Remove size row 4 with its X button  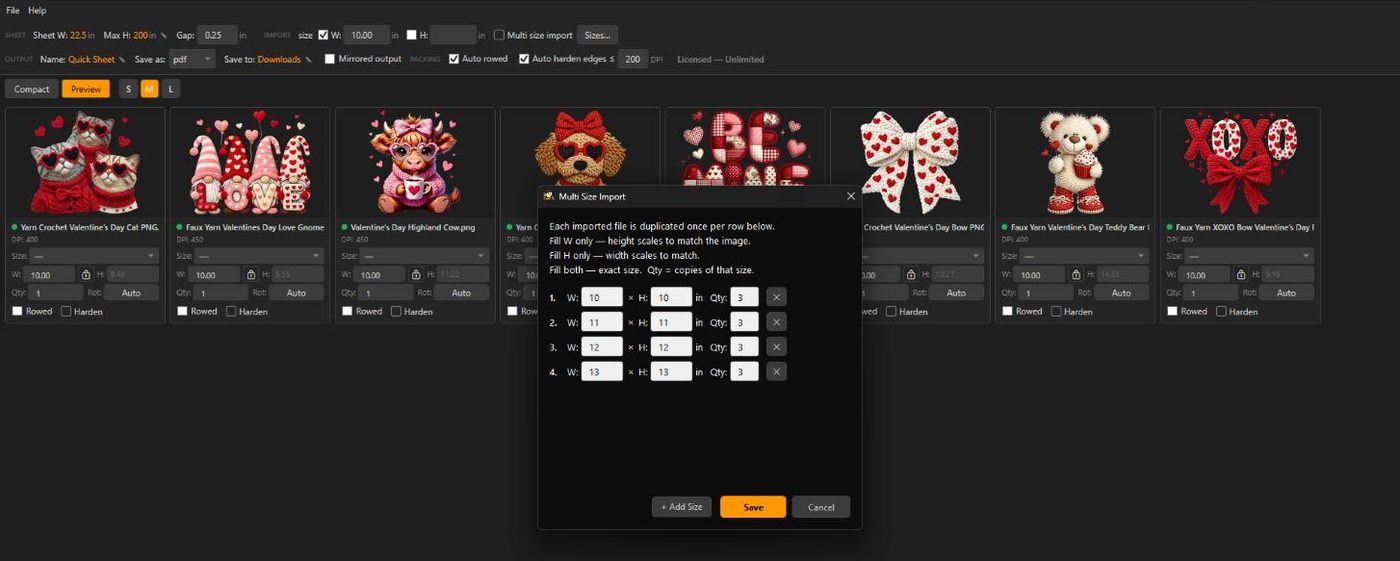click(776, 372)
